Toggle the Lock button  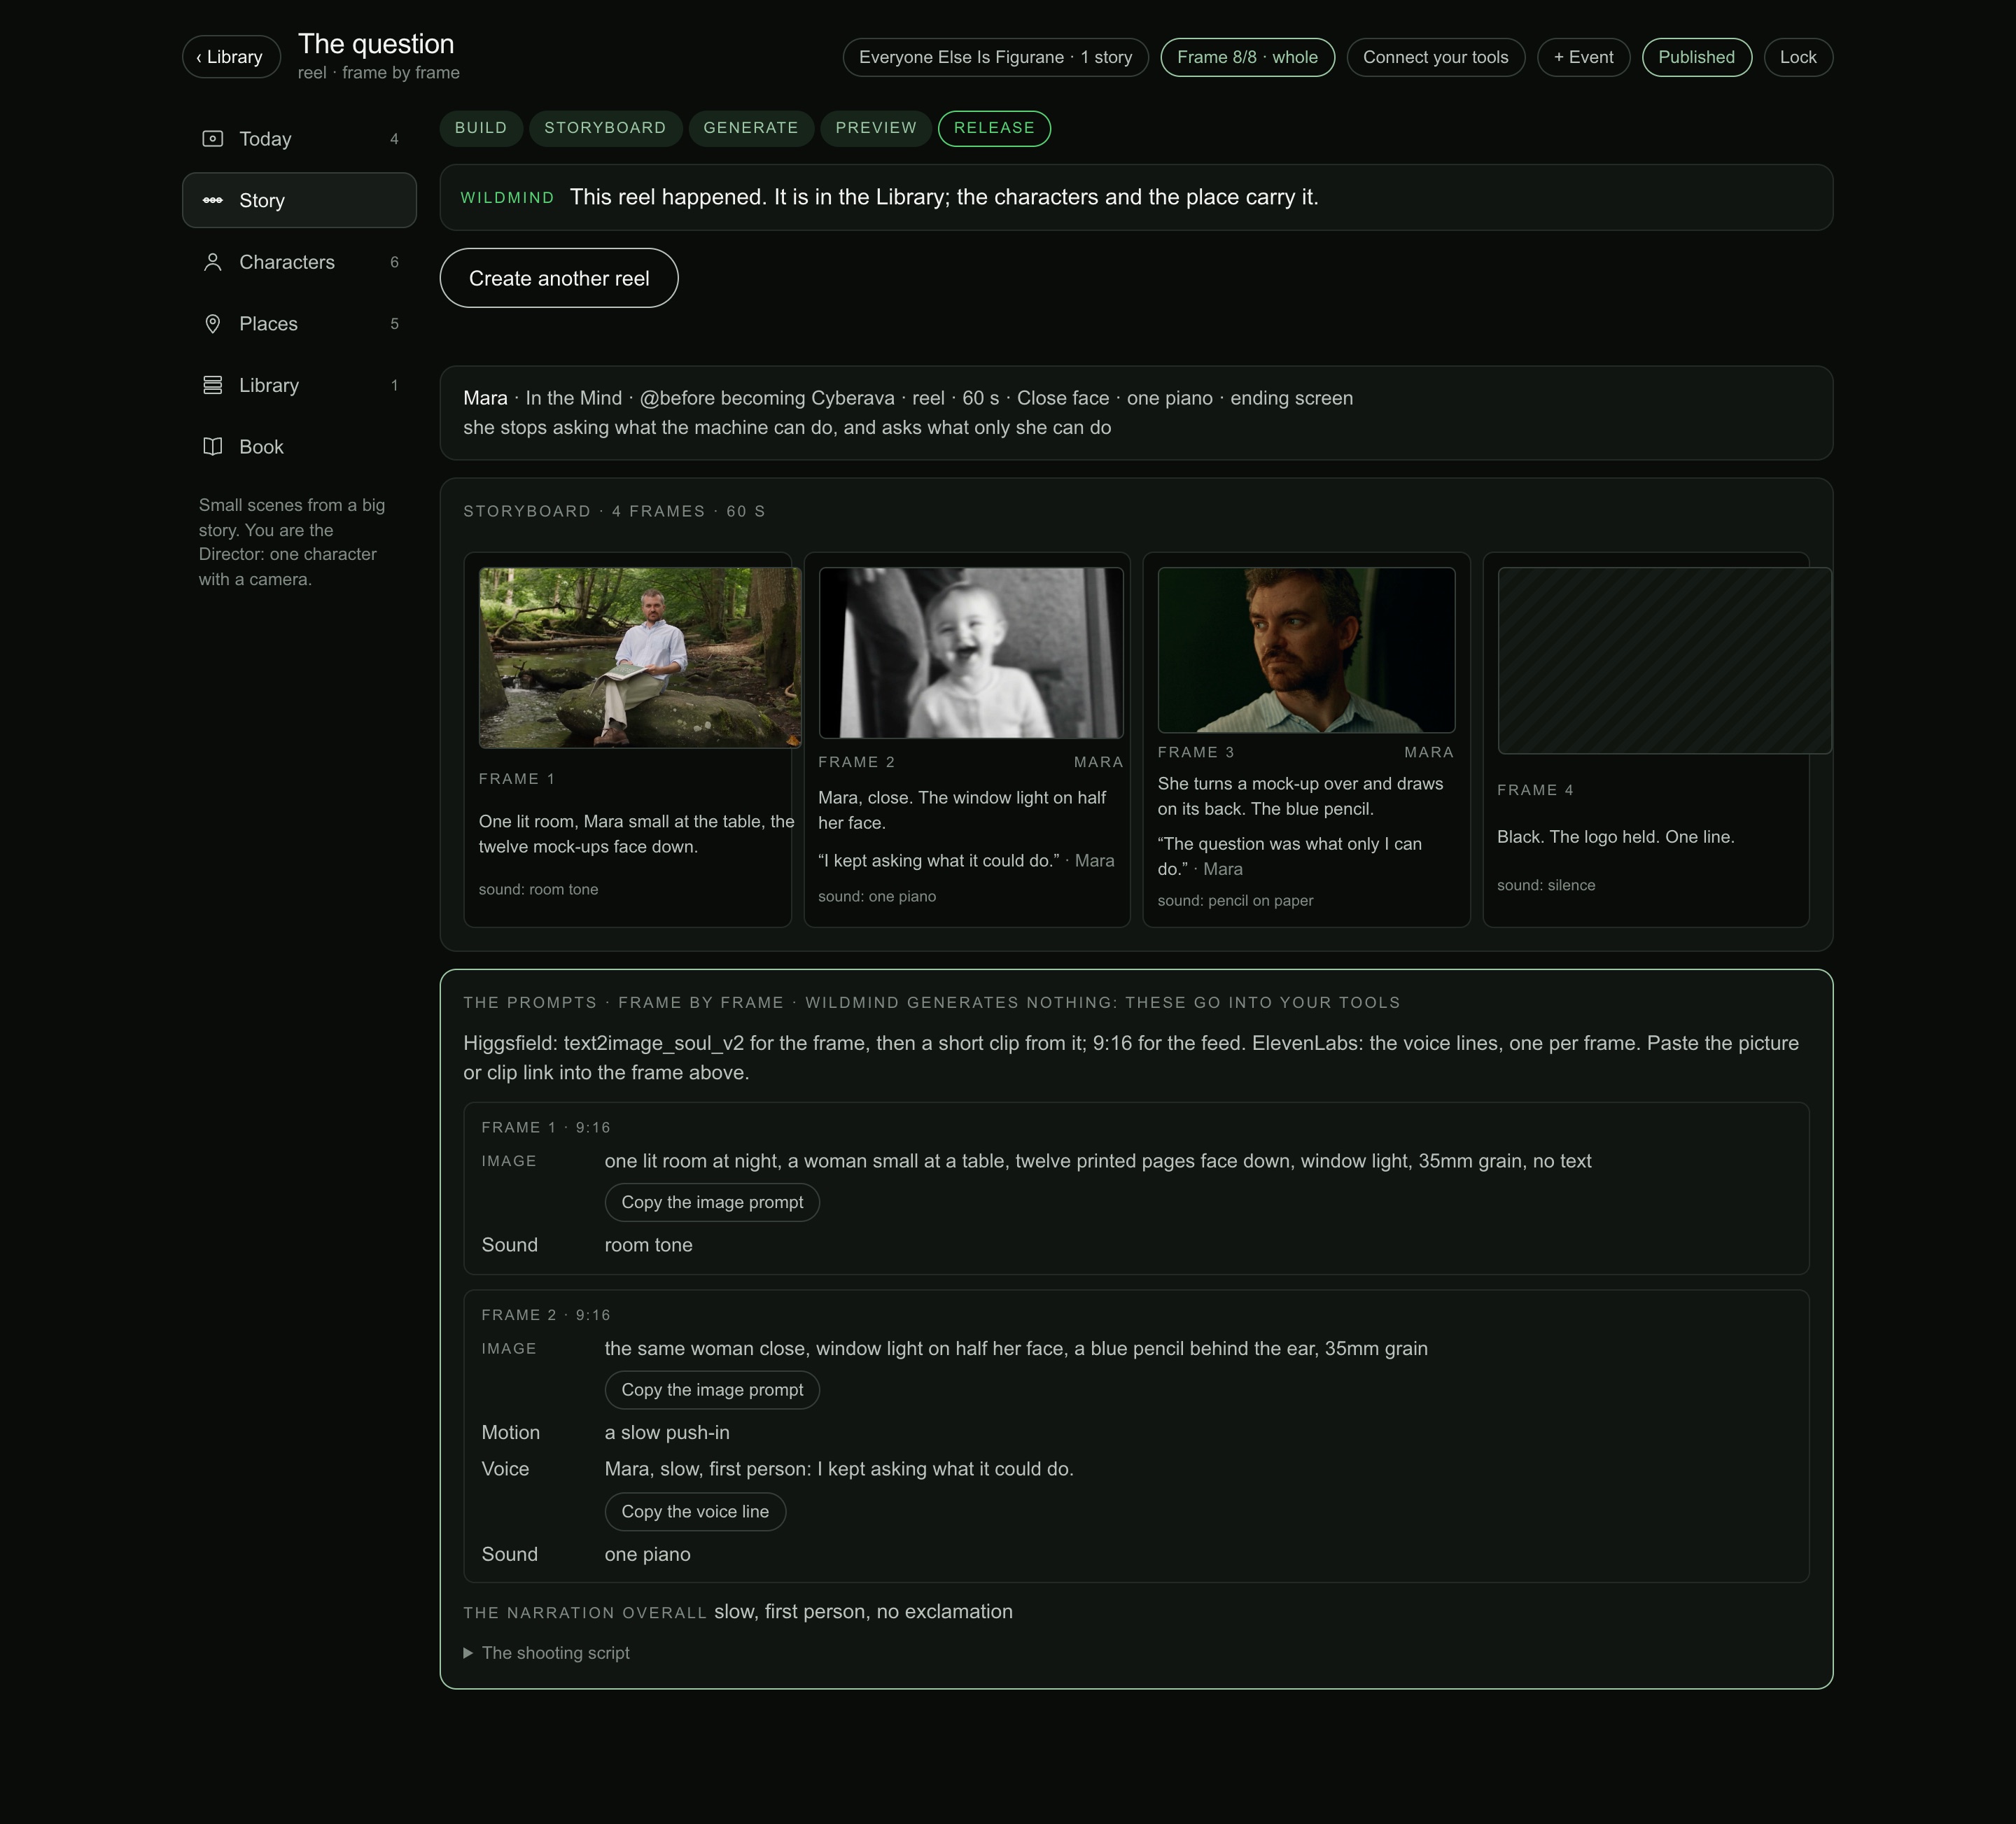(x=1798, y=57)
